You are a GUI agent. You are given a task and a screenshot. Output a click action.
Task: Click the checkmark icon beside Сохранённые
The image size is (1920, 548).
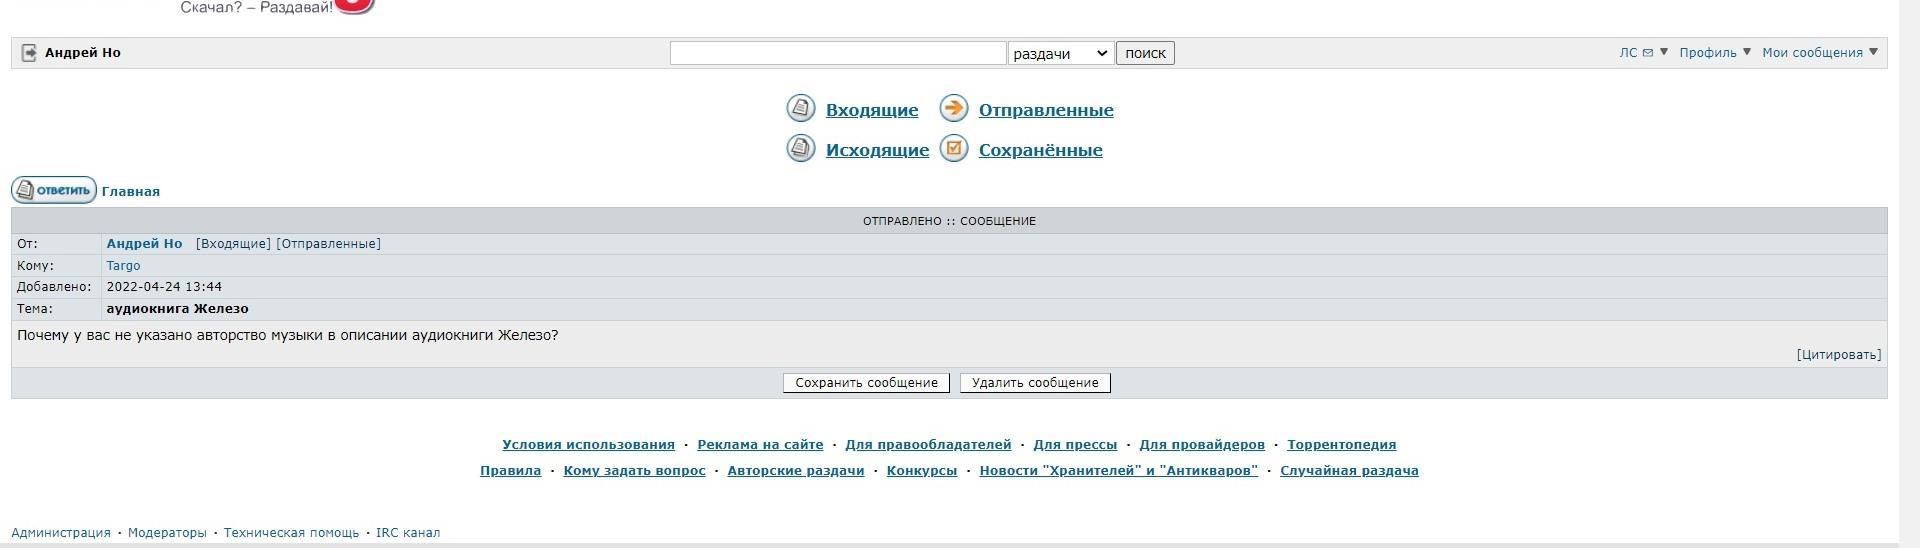click(954, 149)
